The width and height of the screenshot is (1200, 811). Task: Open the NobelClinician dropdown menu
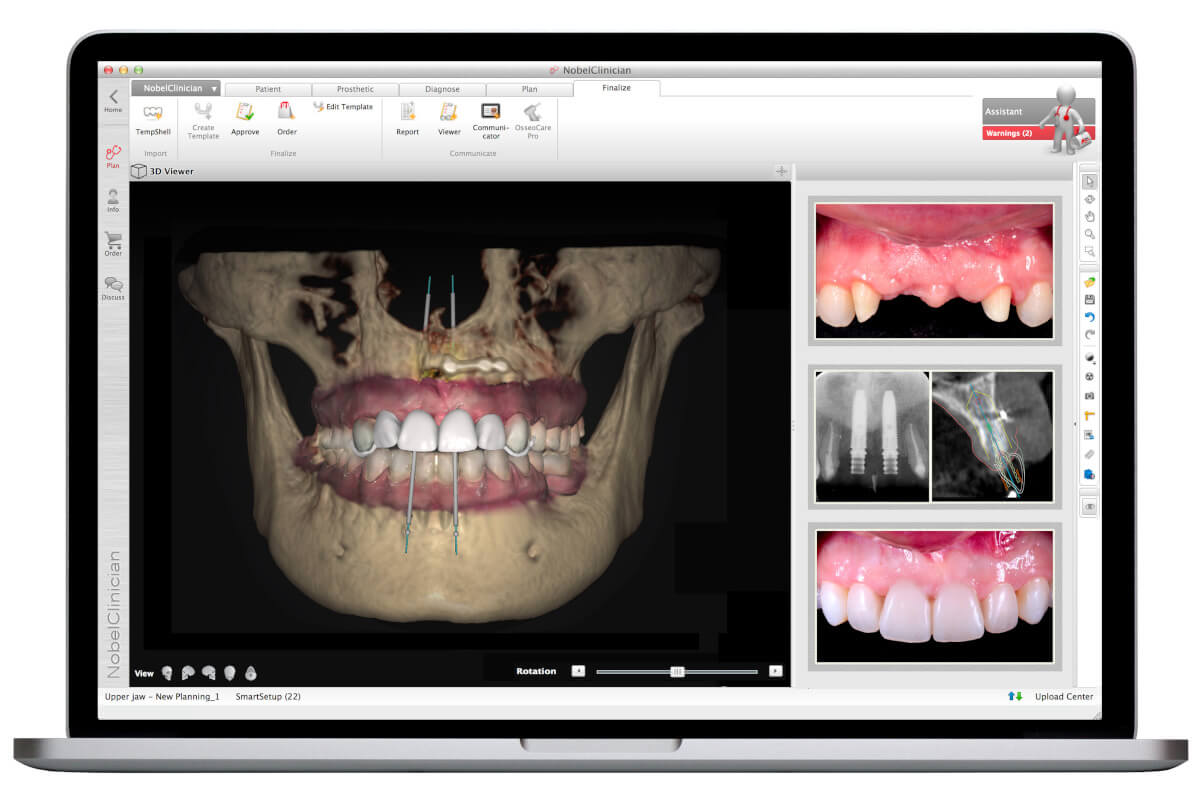(x=175, y=88)
